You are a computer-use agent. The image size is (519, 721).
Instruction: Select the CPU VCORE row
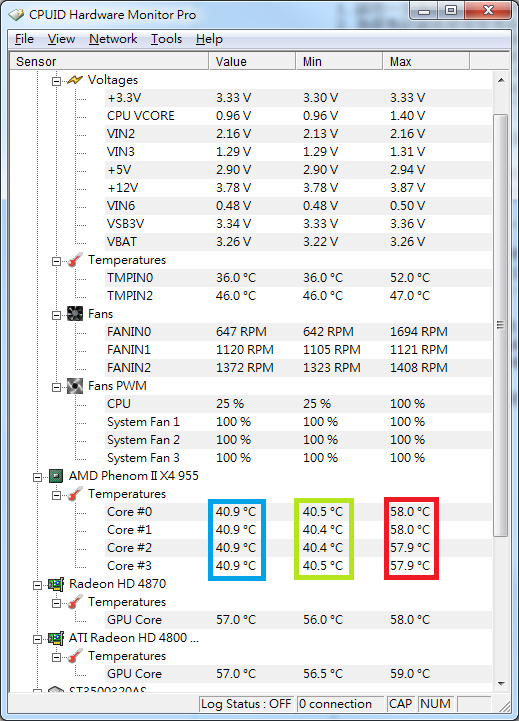[298, 116]
